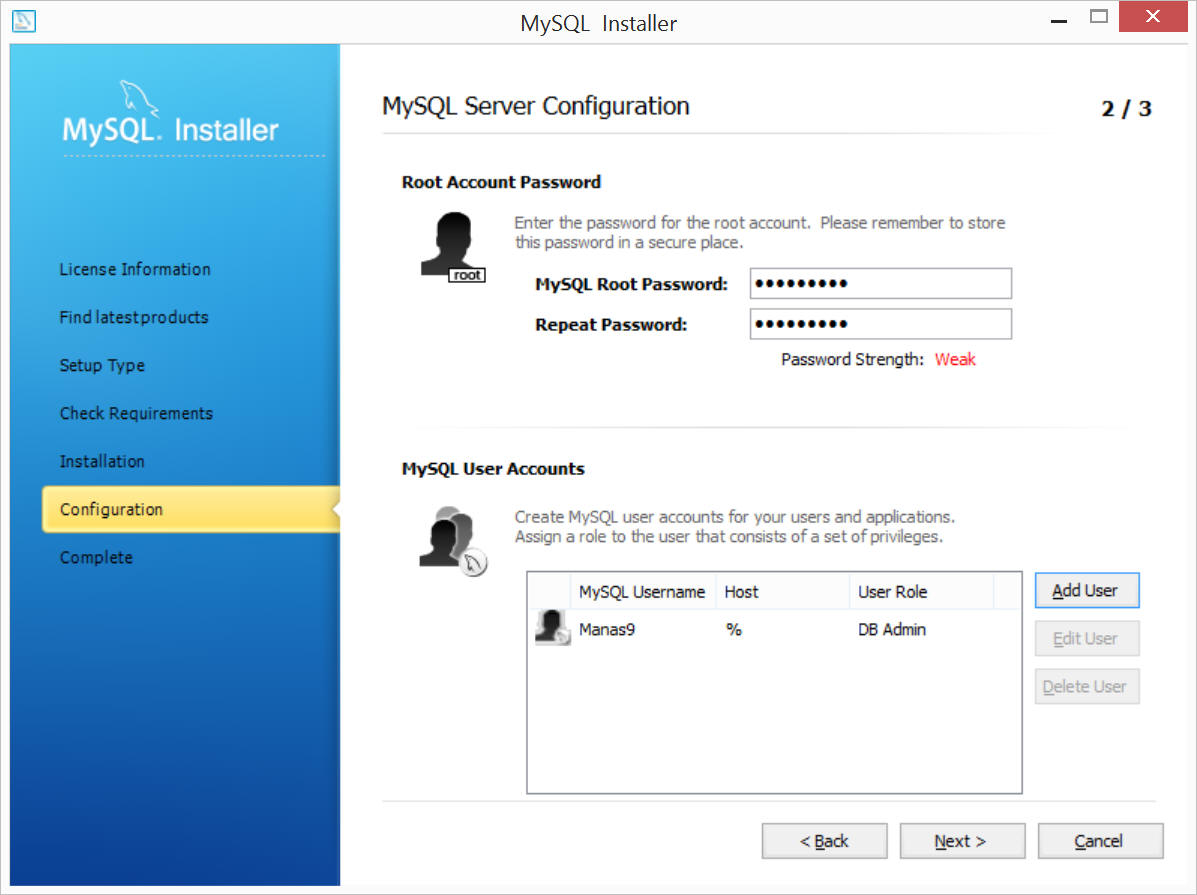
Task: Sort by MySQL Username column header
Action: pos(642,592)
